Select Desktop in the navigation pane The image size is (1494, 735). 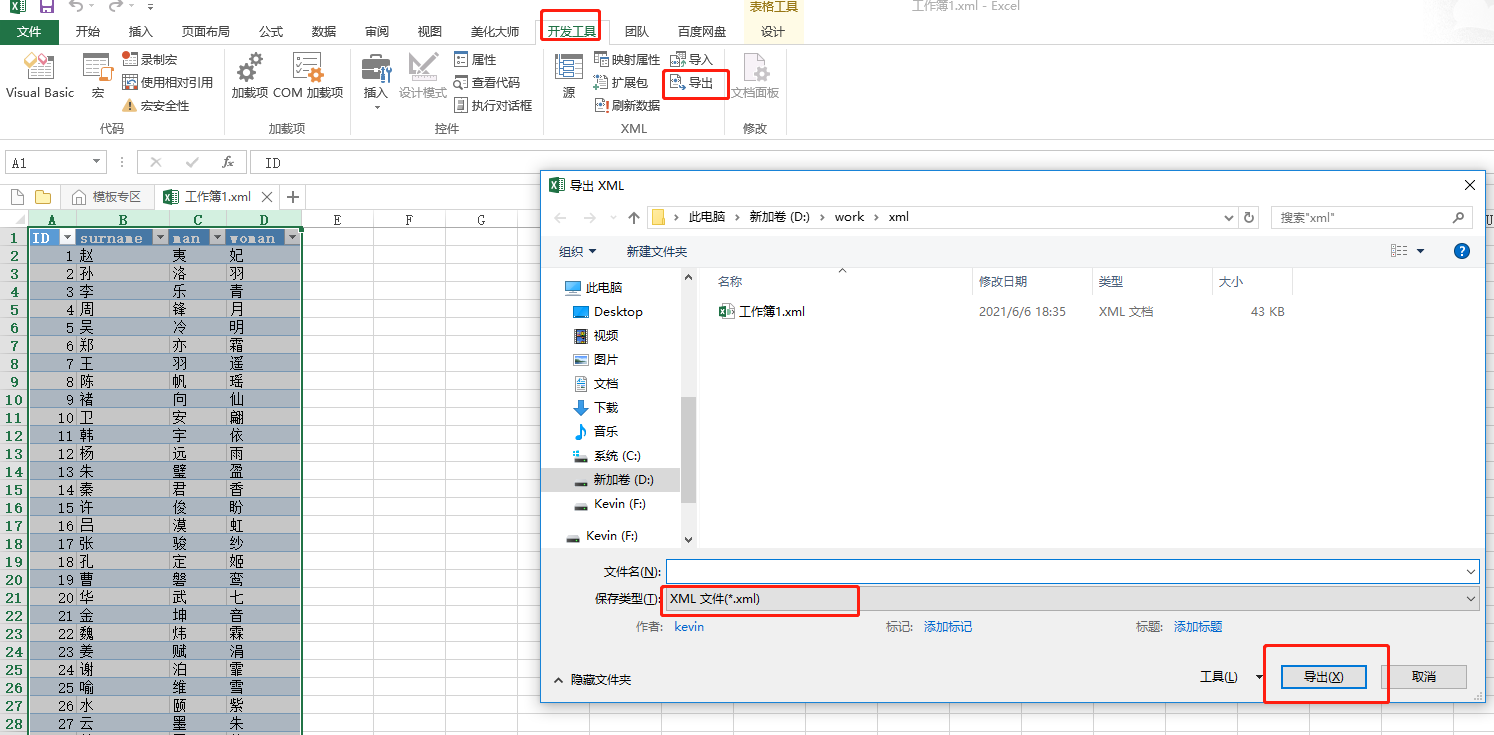[608, 311]
